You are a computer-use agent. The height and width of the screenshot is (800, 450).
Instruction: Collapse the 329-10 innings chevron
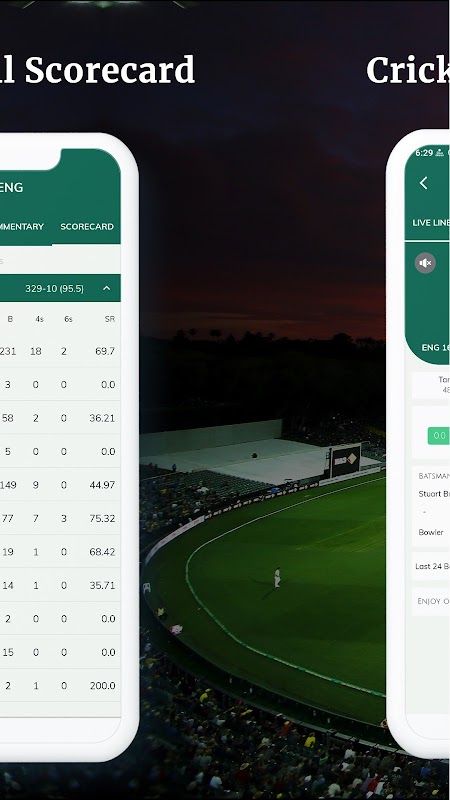click(107, 288)
